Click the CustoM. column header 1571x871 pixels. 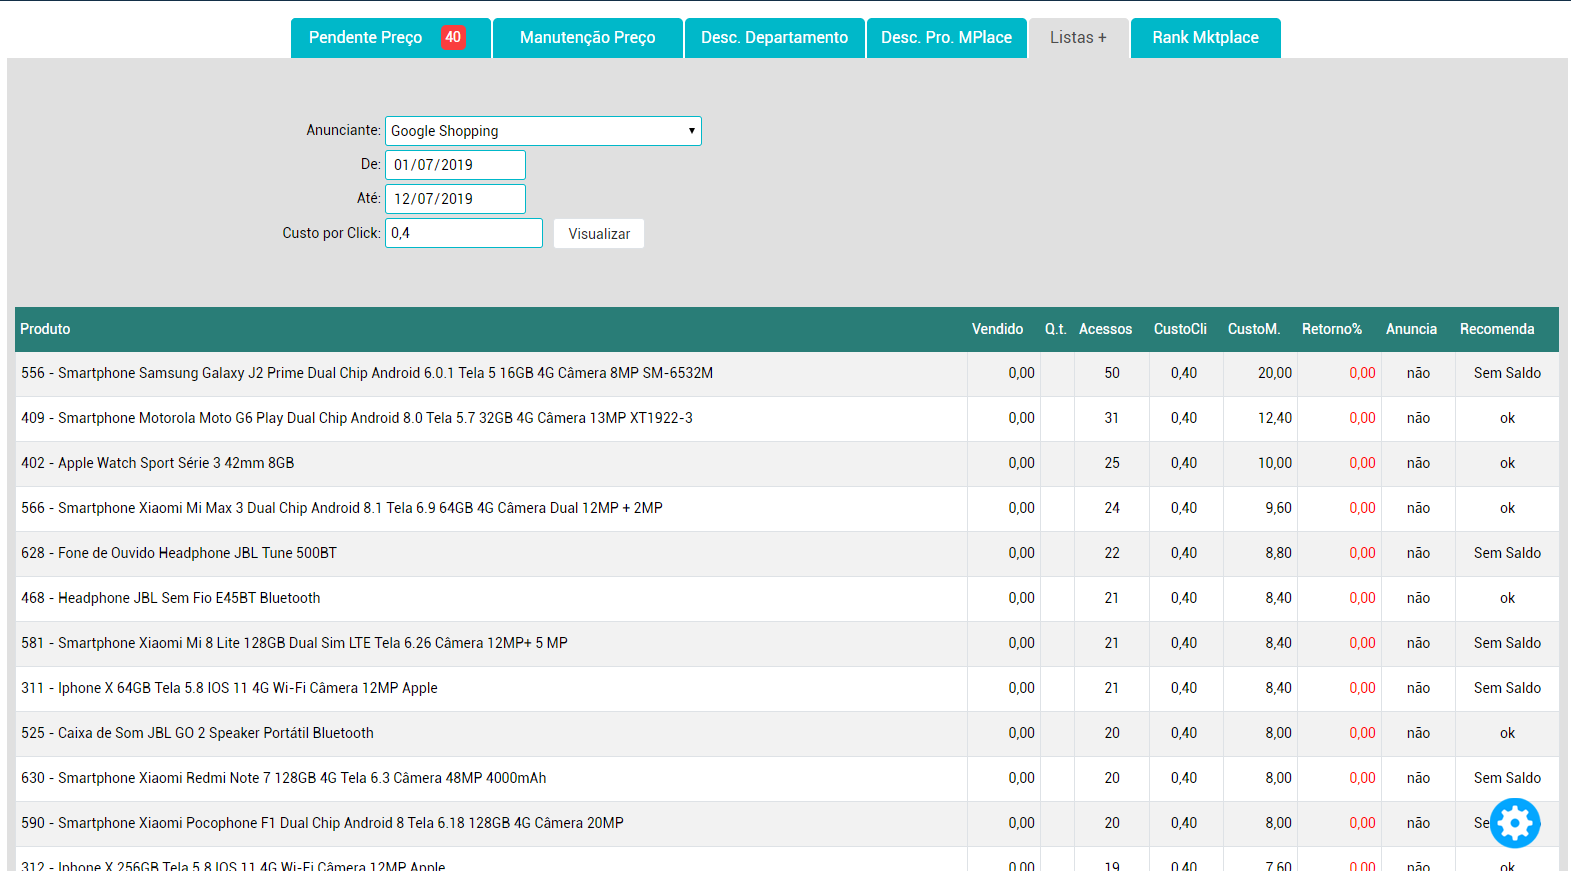click(1254, 329)
